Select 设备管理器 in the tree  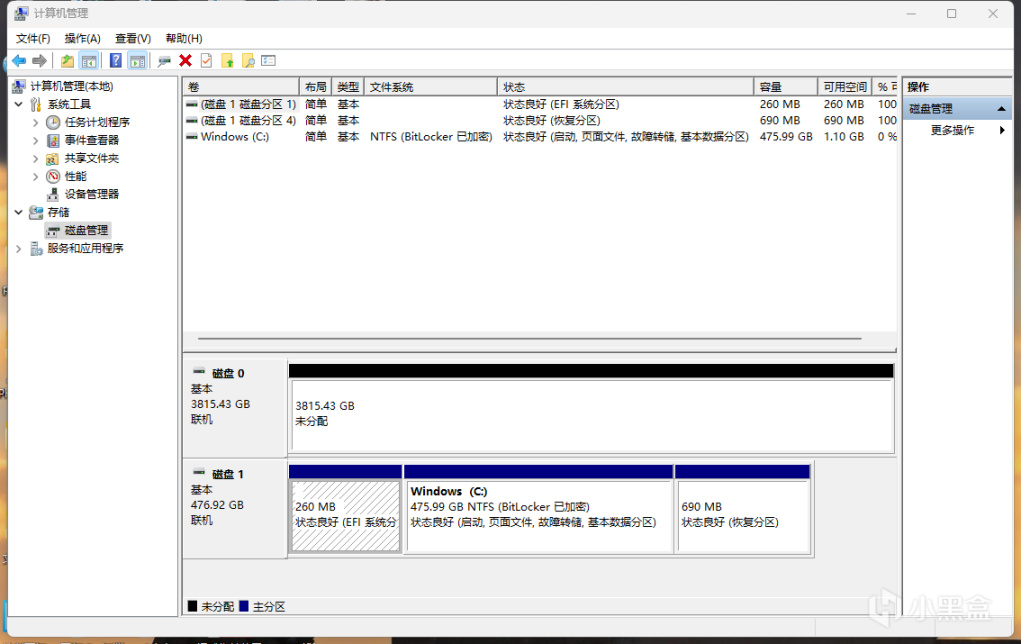tap(91, 194)
